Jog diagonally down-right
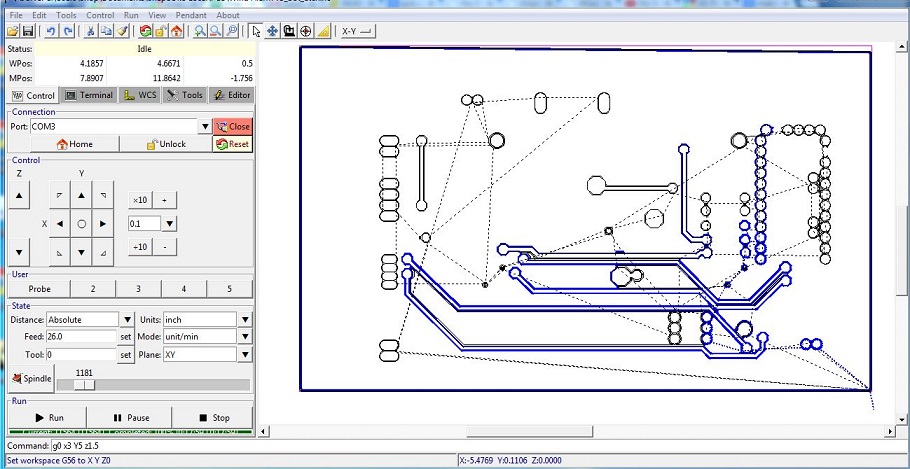The image size is (910, 469). 103,252
